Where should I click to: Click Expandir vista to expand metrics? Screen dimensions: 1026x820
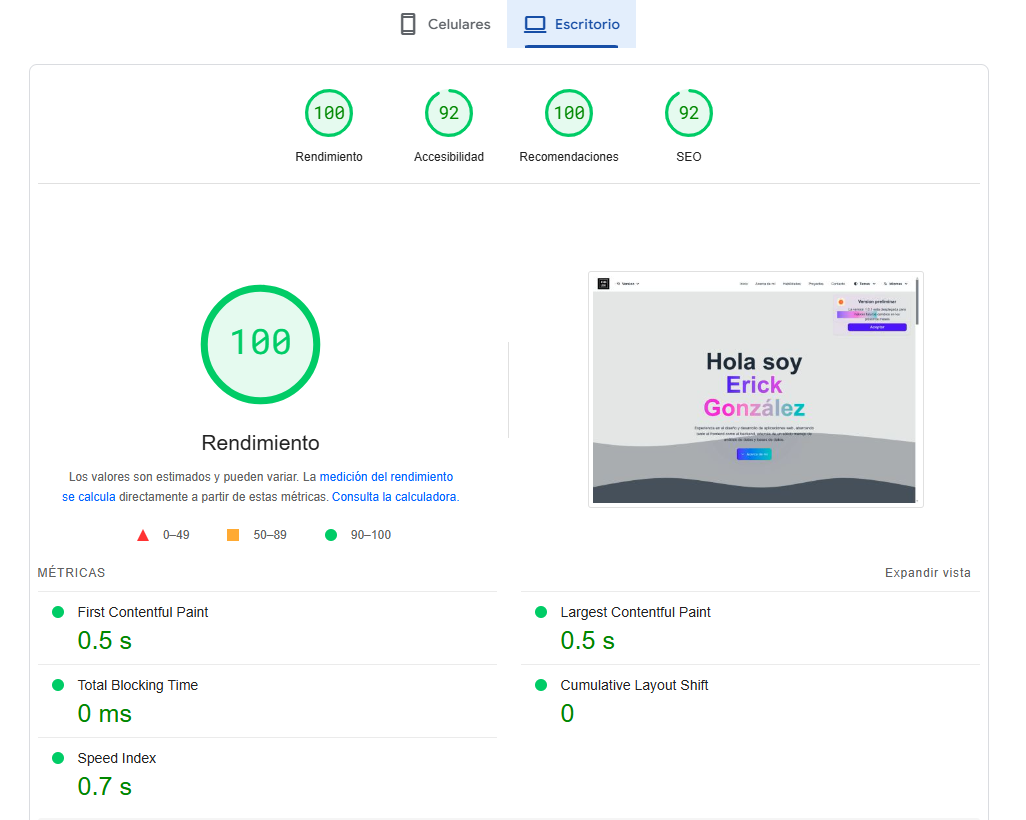(927, 572)
